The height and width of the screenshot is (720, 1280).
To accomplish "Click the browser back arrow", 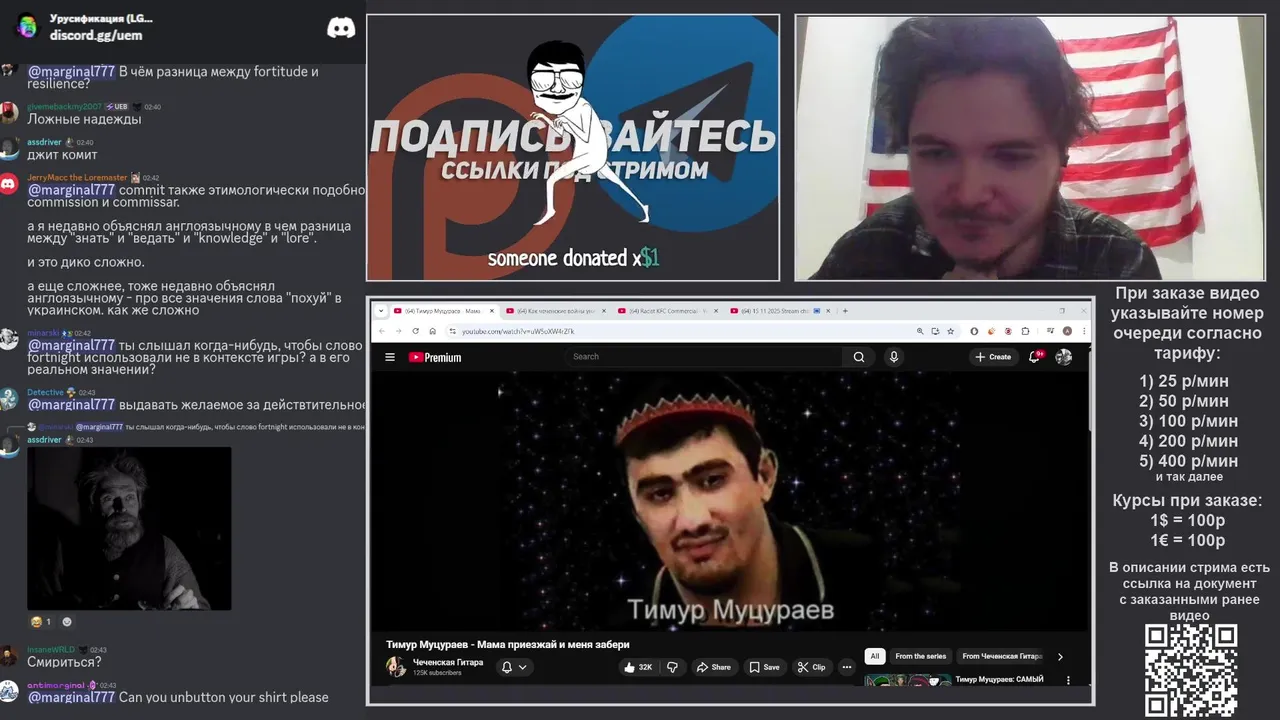I will pos(380,331).
